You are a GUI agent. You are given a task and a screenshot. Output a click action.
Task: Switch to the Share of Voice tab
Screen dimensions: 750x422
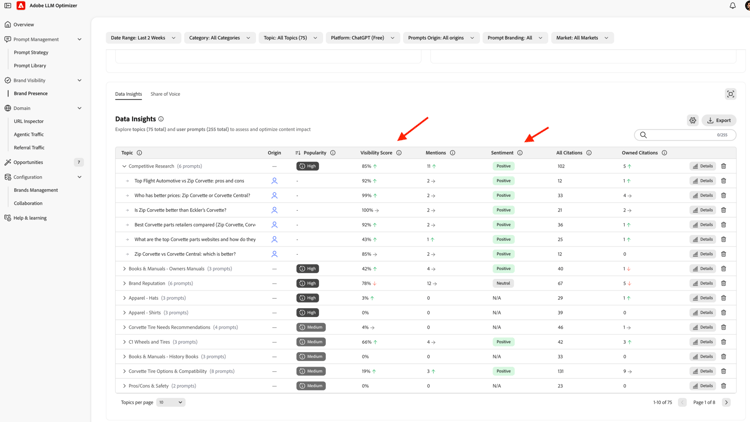point(165,94)
